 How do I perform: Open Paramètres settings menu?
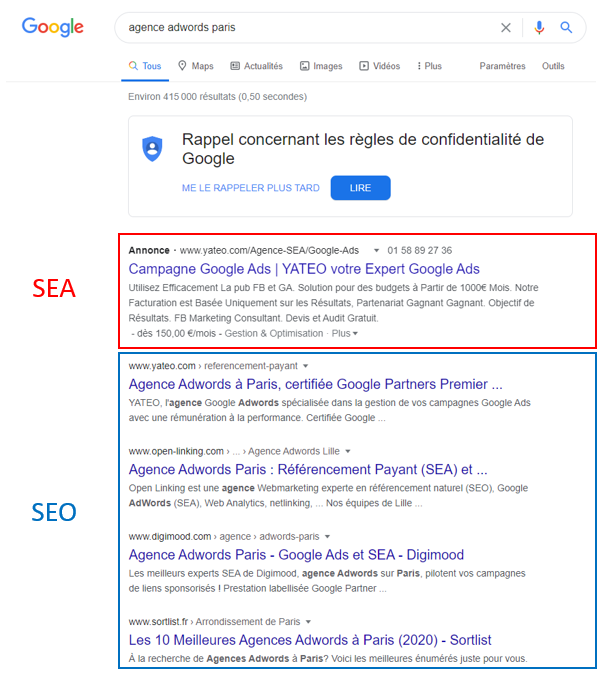(x=502, y=66)
